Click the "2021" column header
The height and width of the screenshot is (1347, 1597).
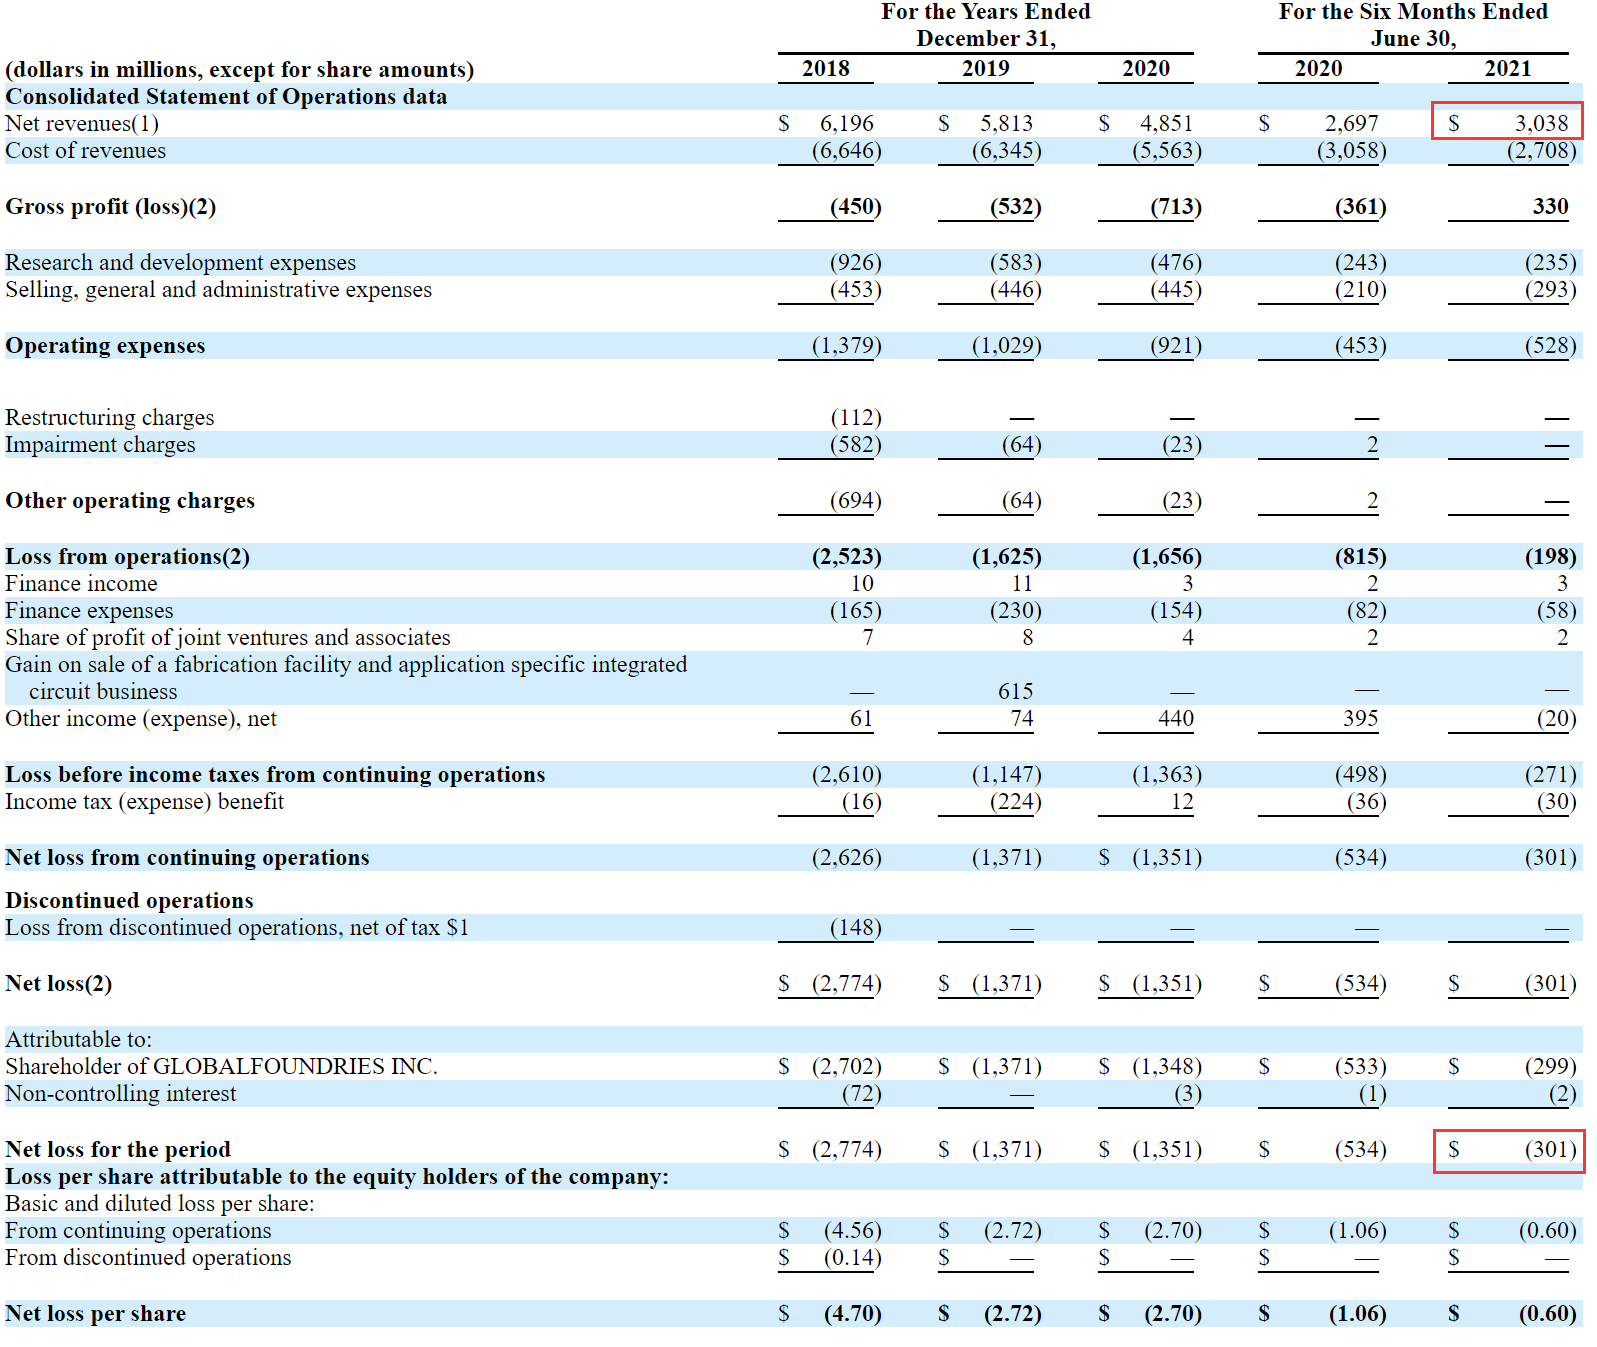click(x=1508, y=68)
